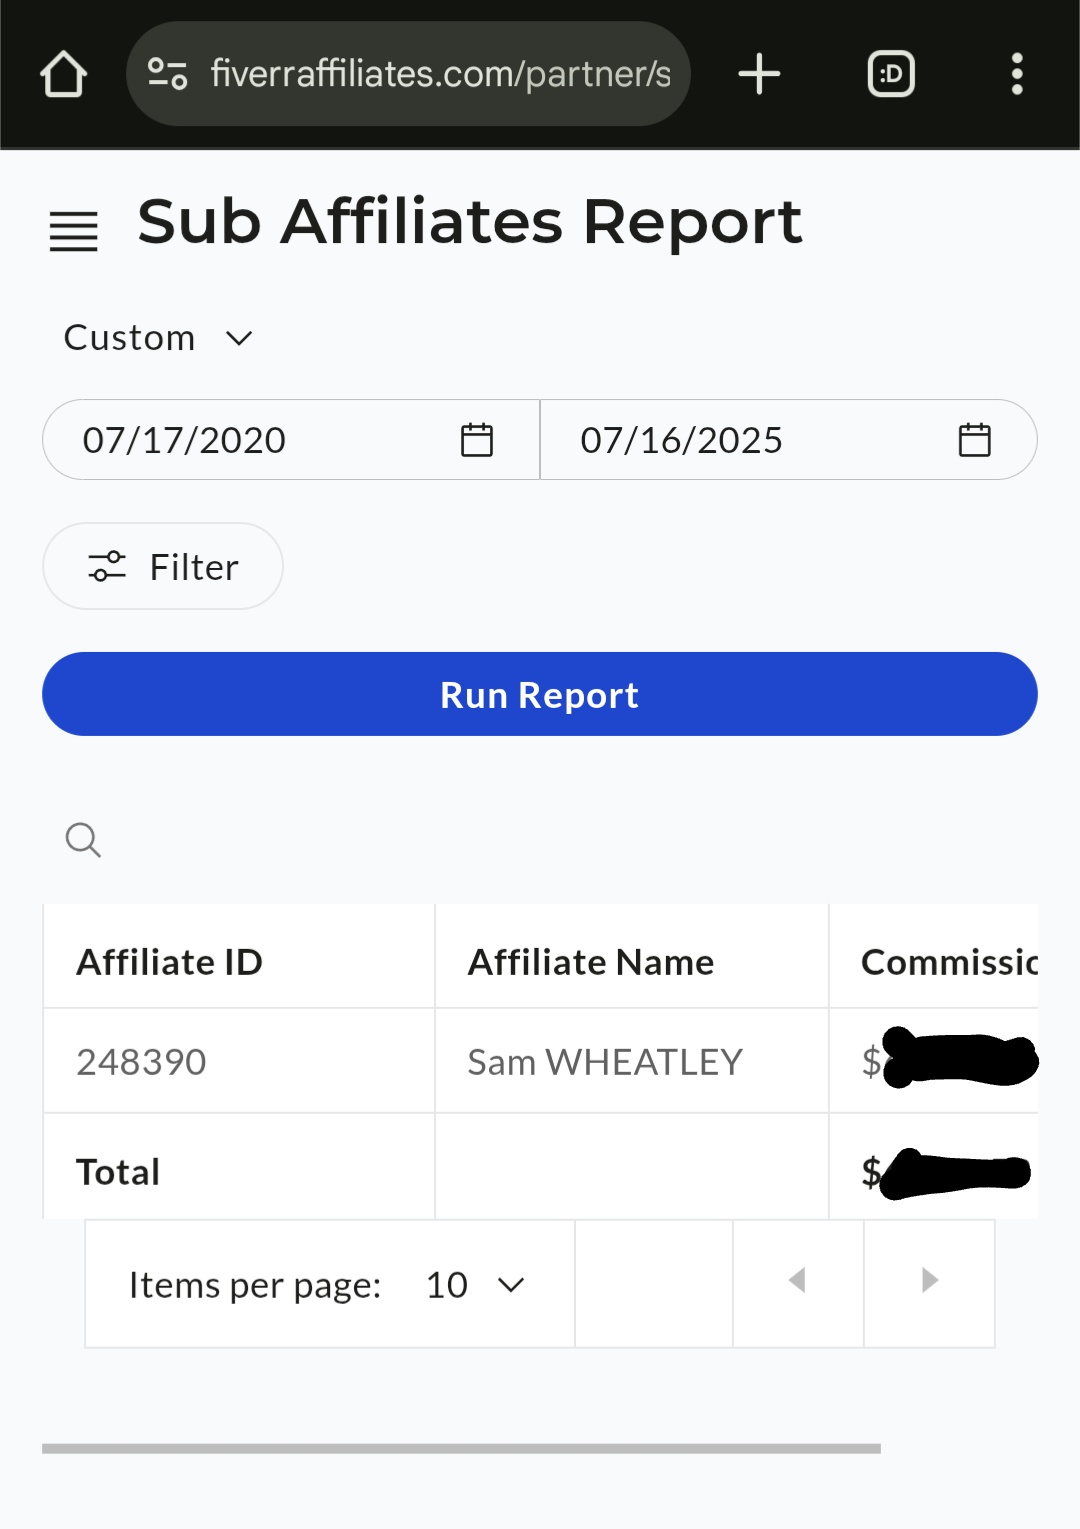
Task: Open a new browser tab
Action: tap(759, 74)
